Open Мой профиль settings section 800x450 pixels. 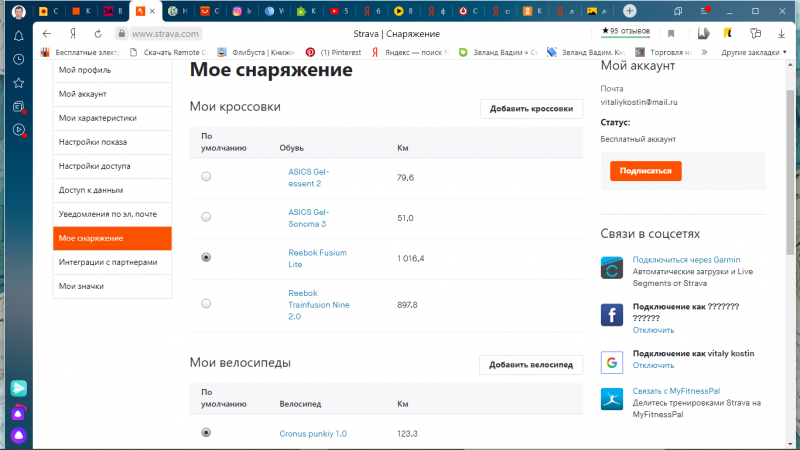coord(112,70)
